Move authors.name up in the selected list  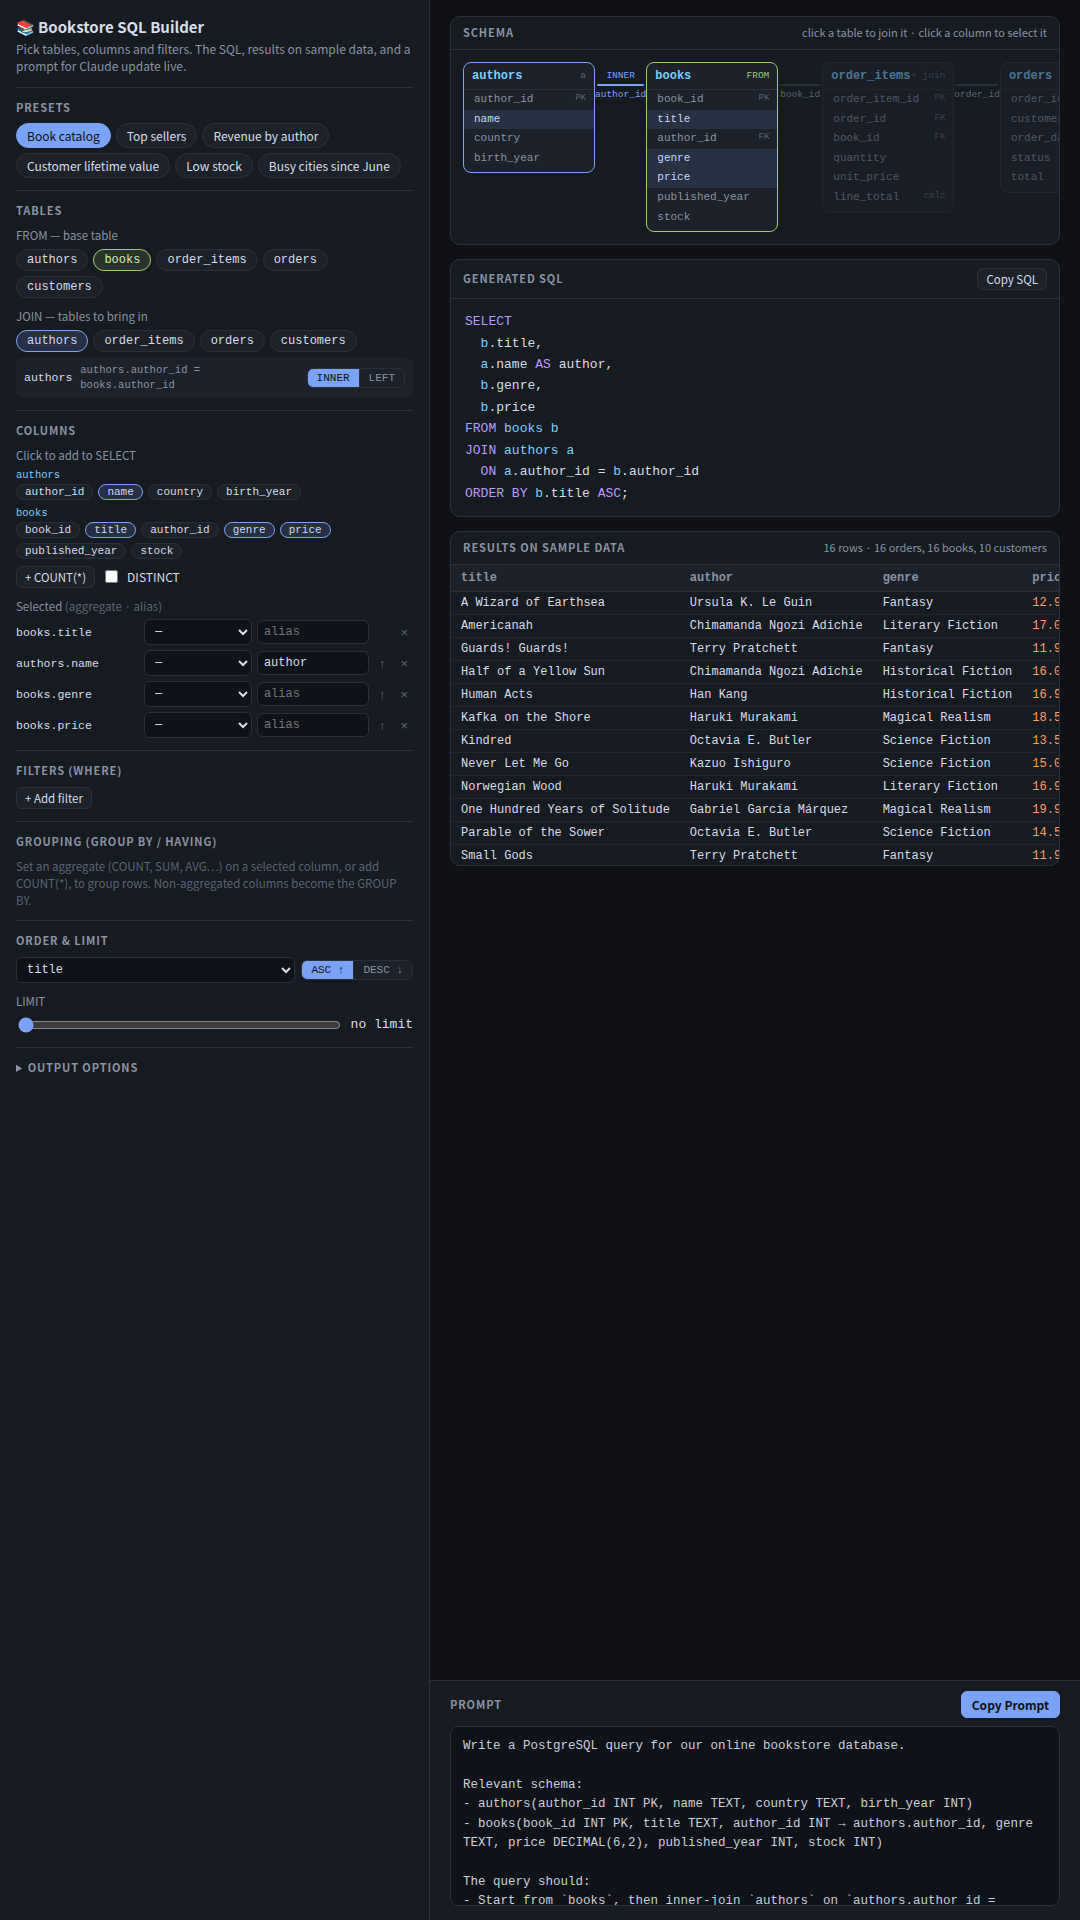pyautogui.click(x=382, y=664)
